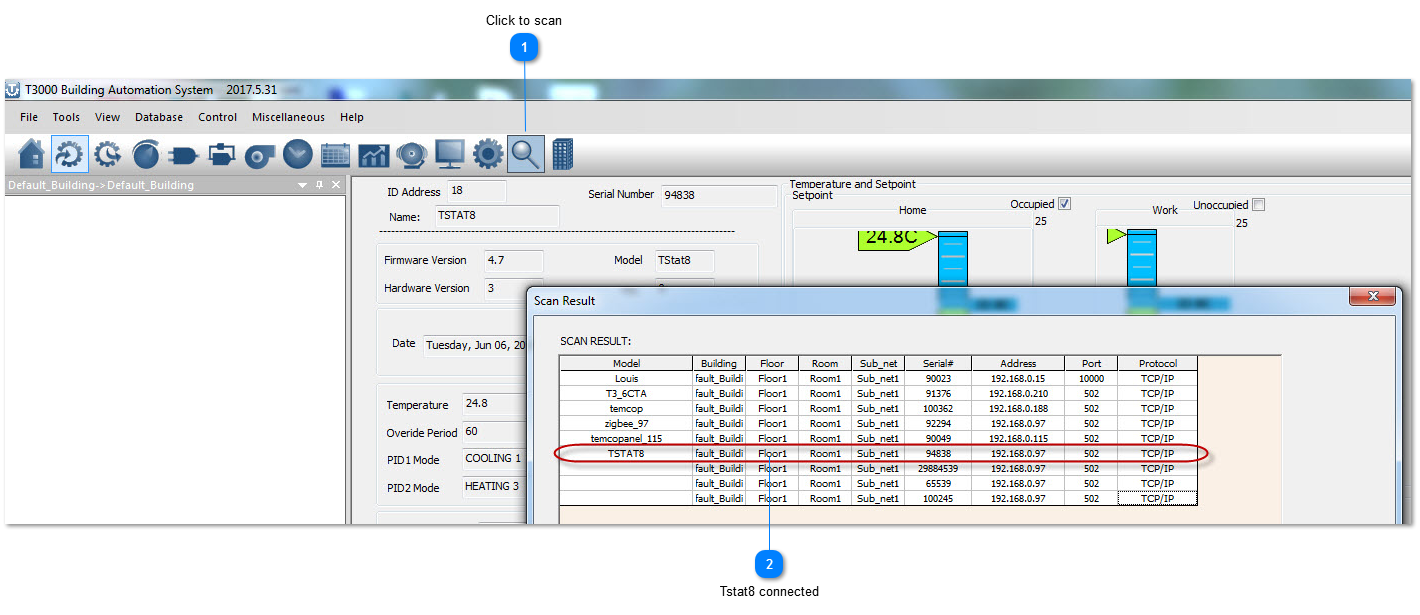This screenshot has width=1420, height=615.
Task: Select the T3_6CTA row in scan results
Action: click(878, 394)
